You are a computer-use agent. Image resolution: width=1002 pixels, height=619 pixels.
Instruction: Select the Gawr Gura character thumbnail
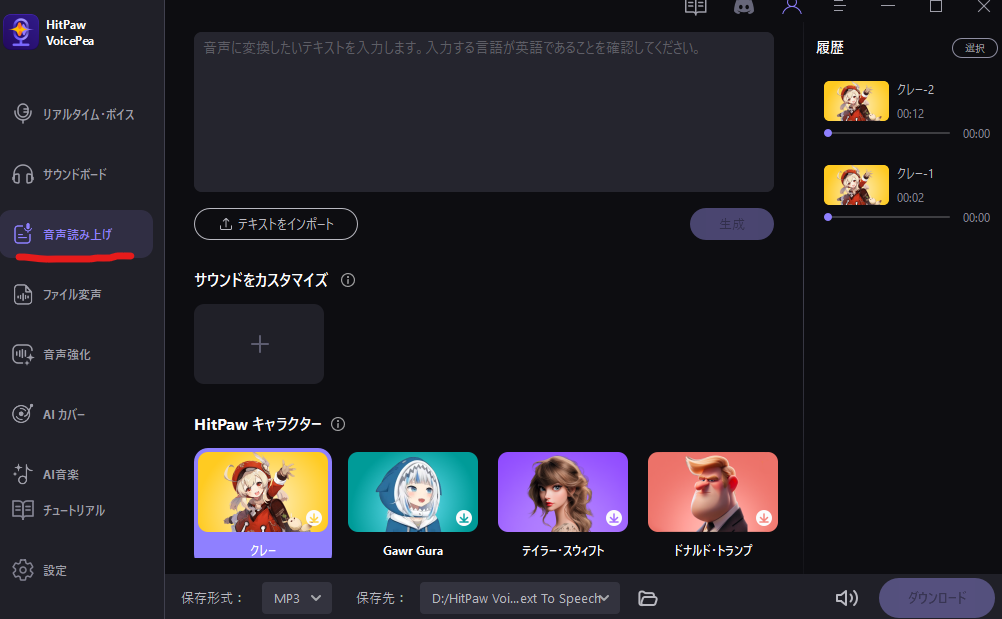pyautogui.click(x=413, y=492)
